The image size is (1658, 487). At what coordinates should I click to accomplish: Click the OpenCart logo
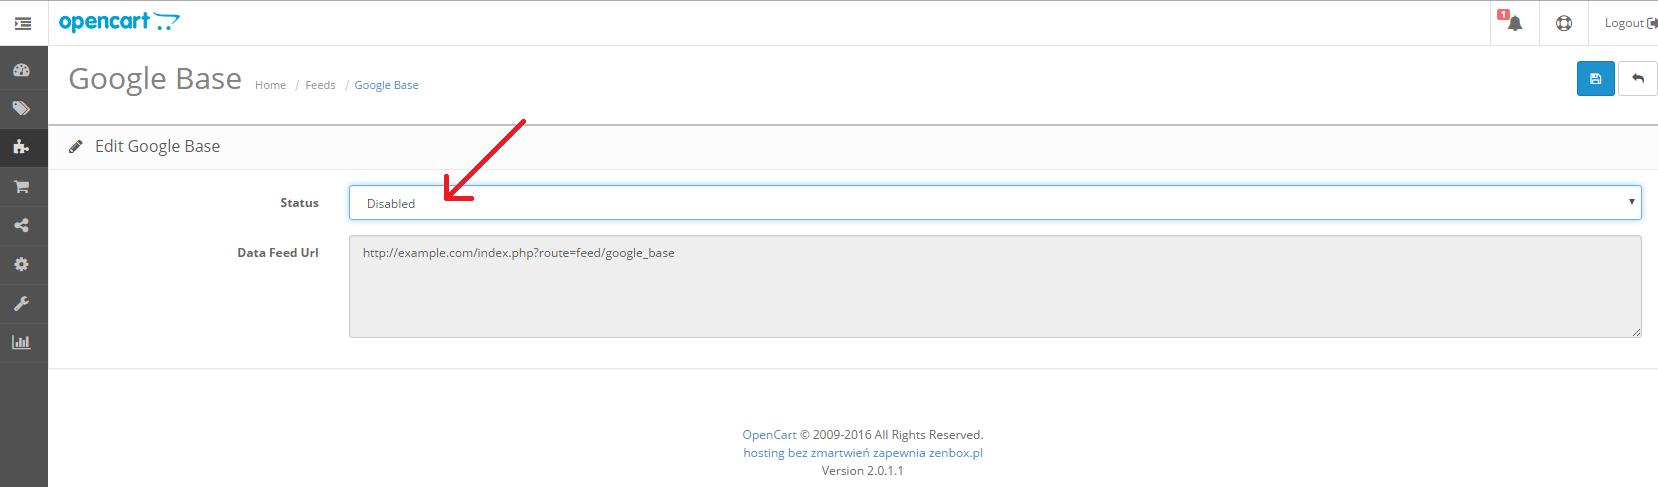(119, 22)
